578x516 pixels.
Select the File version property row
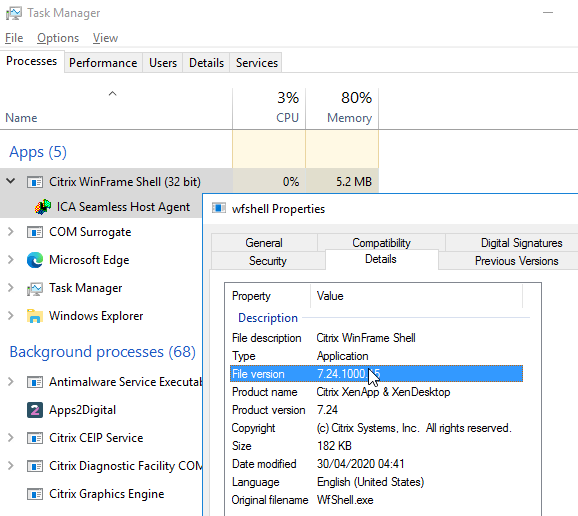click(376, 374)
